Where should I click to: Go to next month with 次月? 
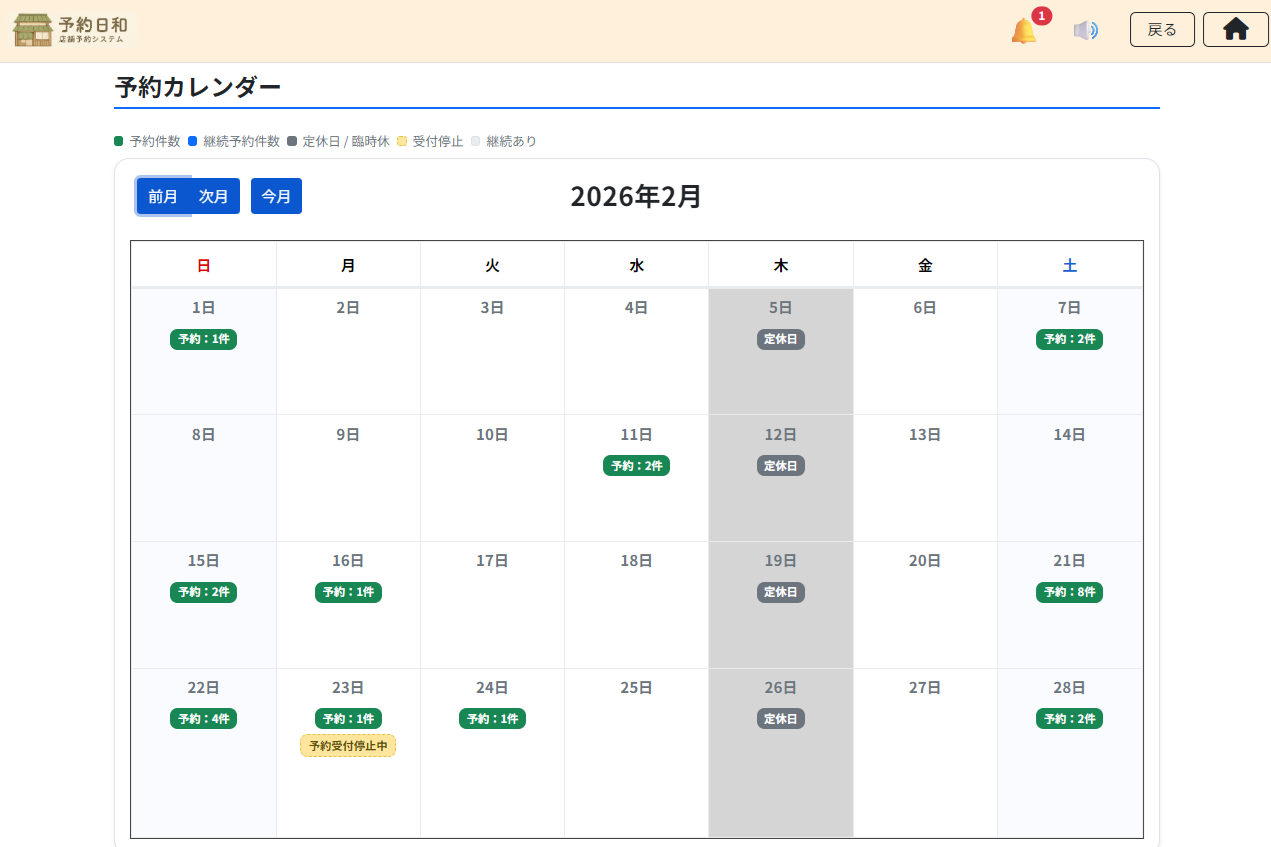point(214,196)
